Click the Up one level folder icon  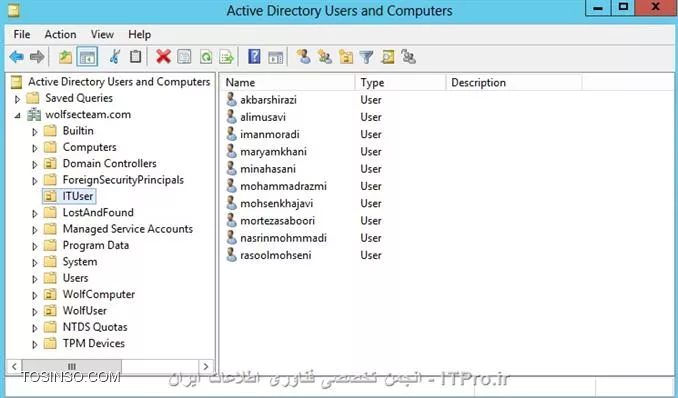tap(65, 57)
